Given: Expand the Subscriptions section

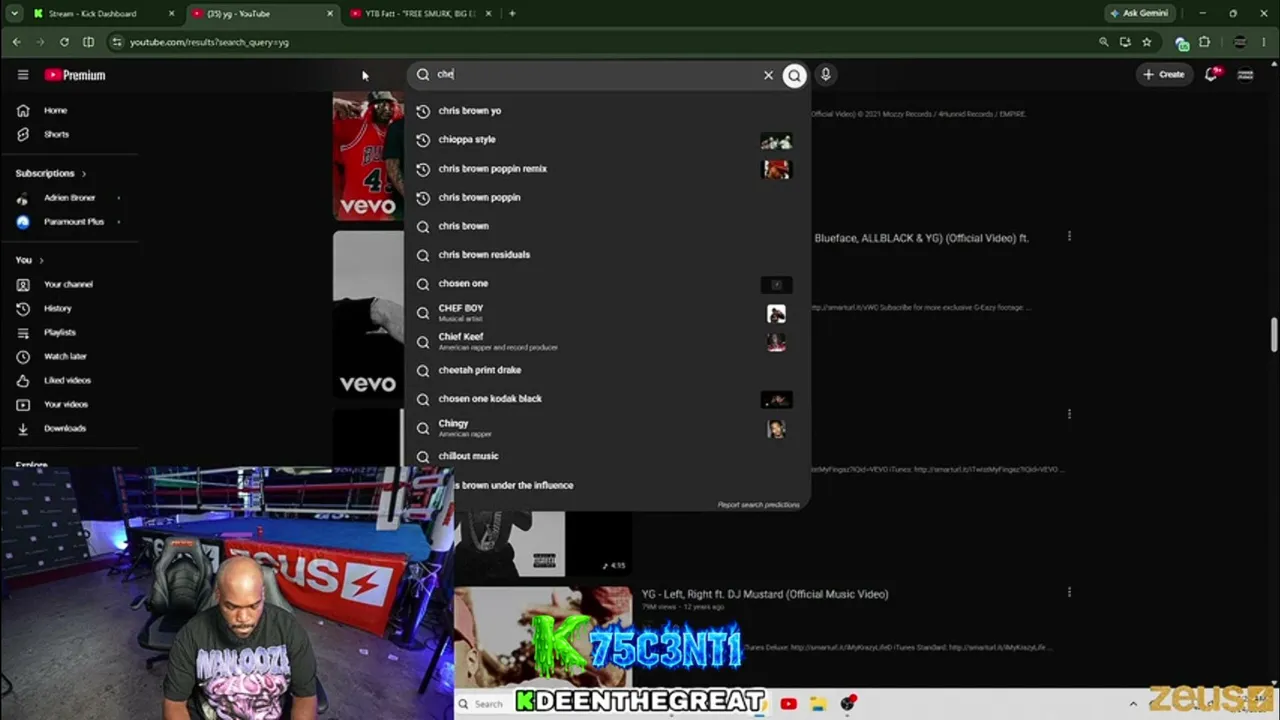Looking at the screenshot, I should click(x=51, y=173).
